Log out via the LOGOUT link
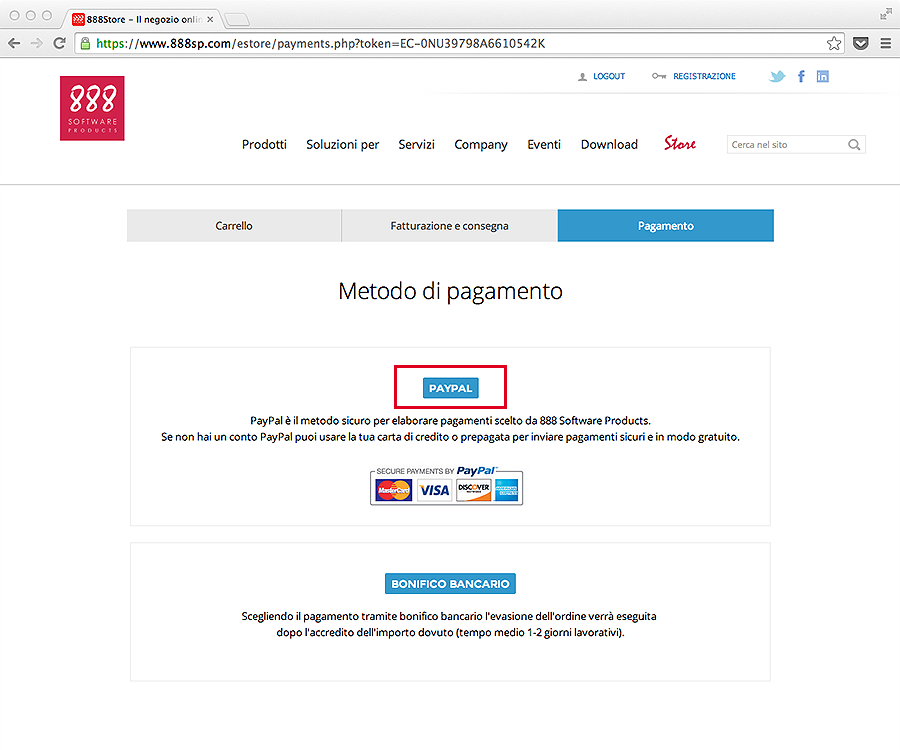 (609, 76)
